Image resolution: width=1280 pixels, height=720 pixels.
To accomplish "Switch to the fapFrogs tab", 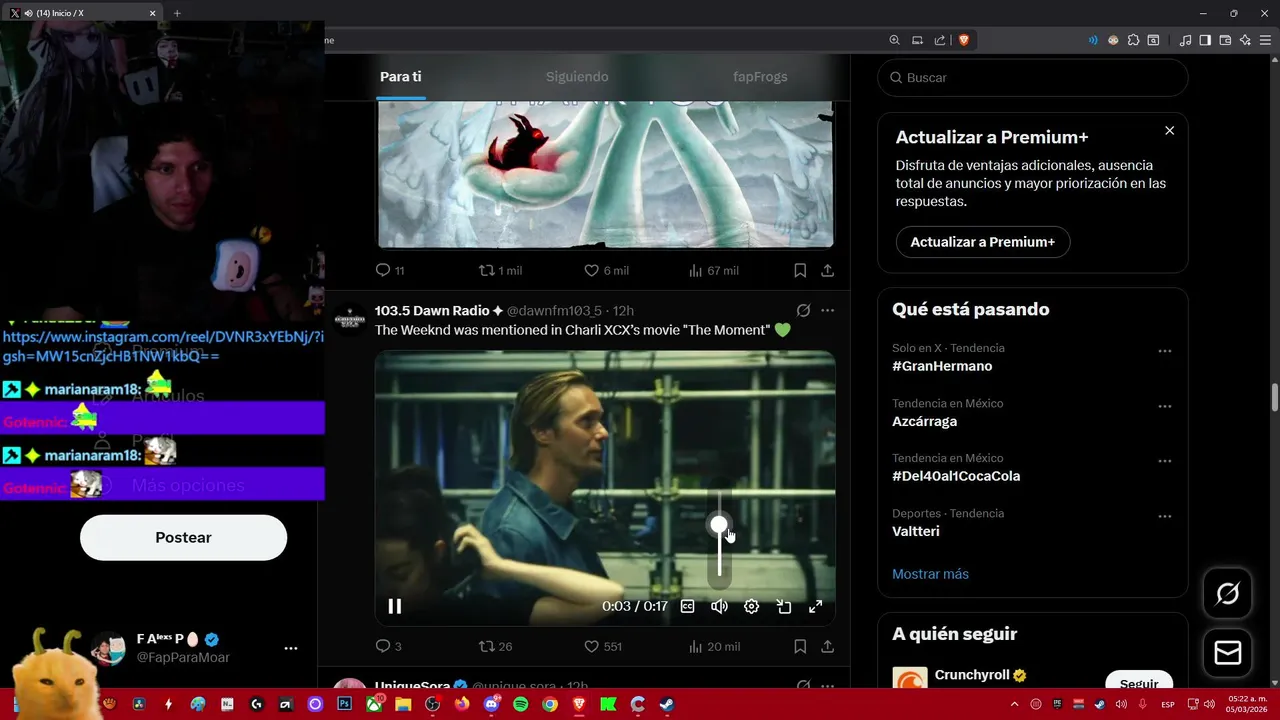I will [x=760, y=77].
